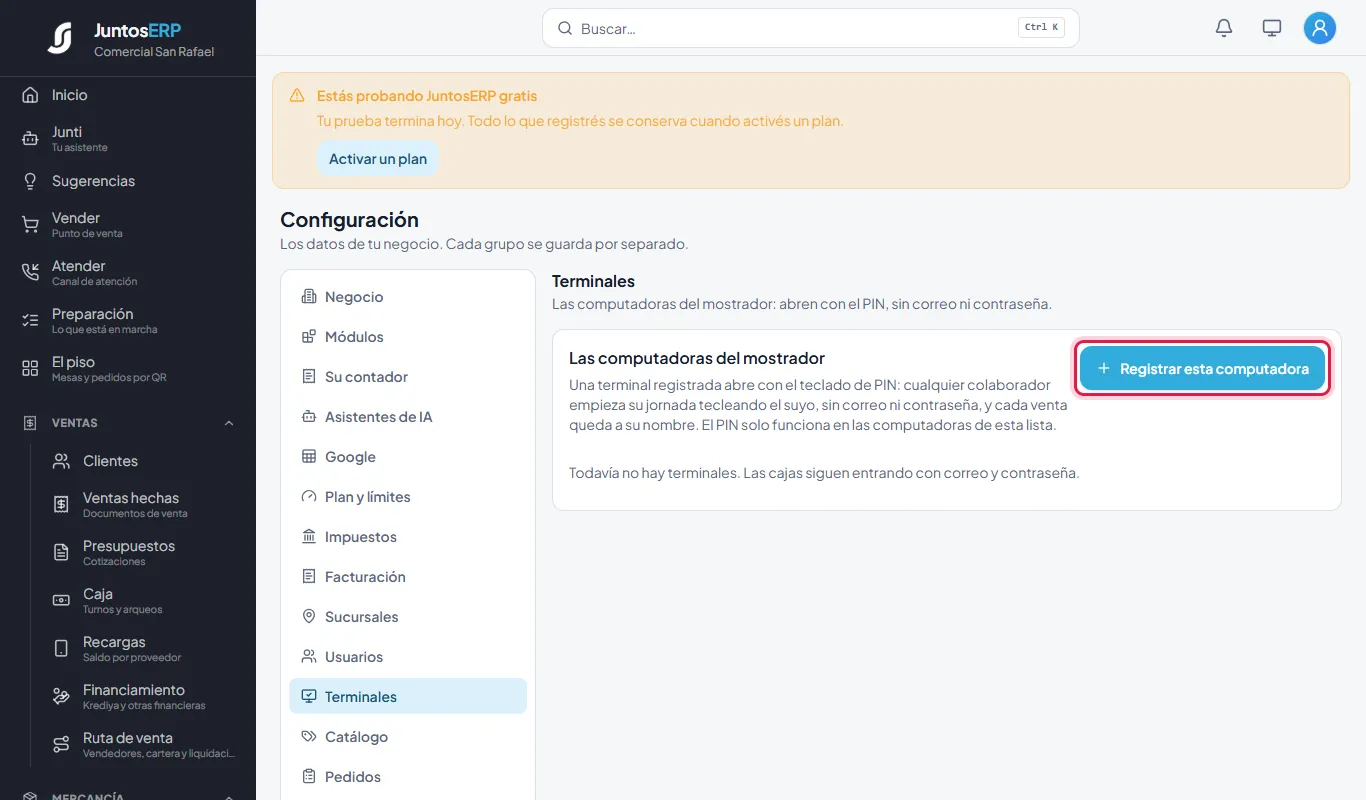
Task: Click the warning triangle icon in trial banner
Action: coord(297,96)
